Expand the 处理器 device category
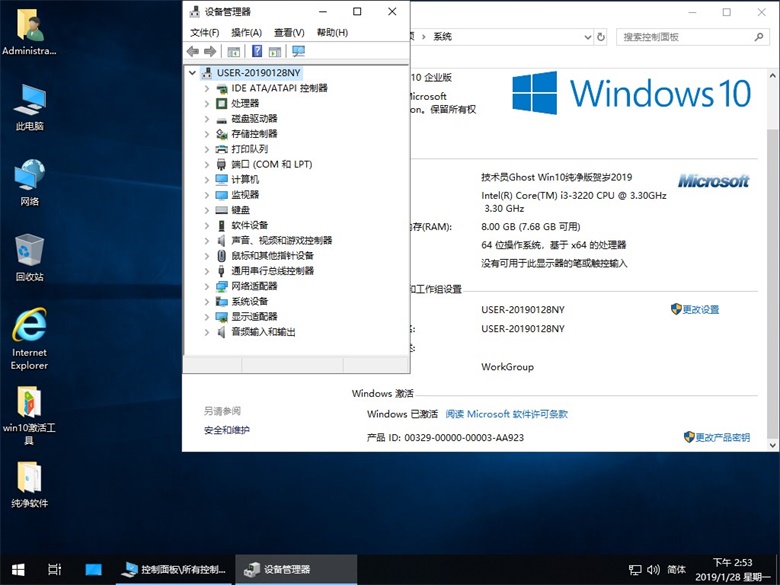 pos(207,103)
